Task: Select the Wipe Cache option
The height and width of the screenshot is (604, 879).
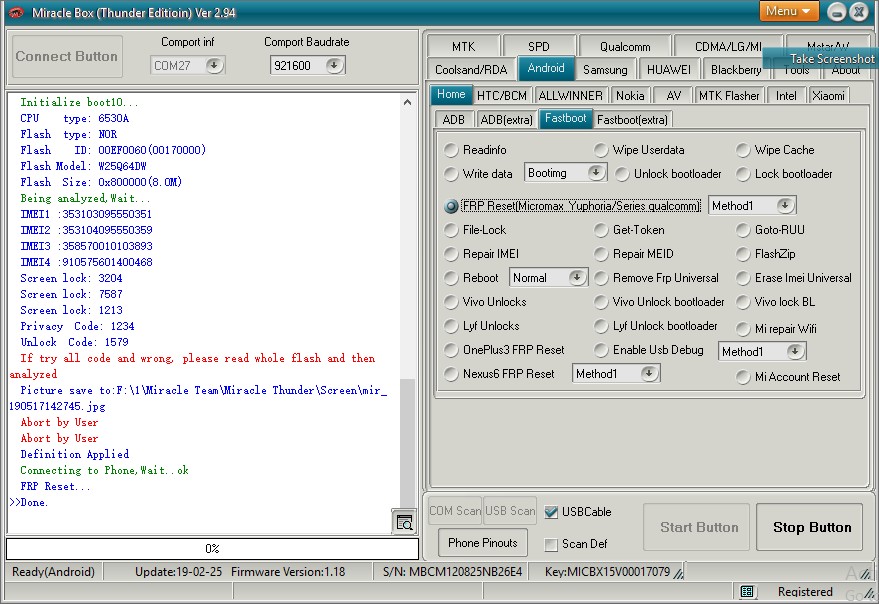Action: point(775,150)
